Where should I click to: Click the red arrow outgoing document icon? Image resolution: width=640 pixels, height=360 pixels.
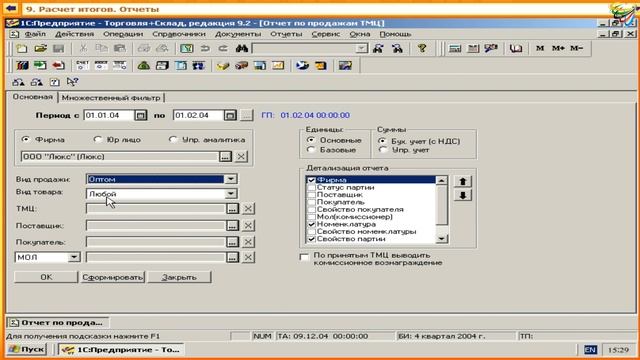pyautogui.click(x=58, y=65)
